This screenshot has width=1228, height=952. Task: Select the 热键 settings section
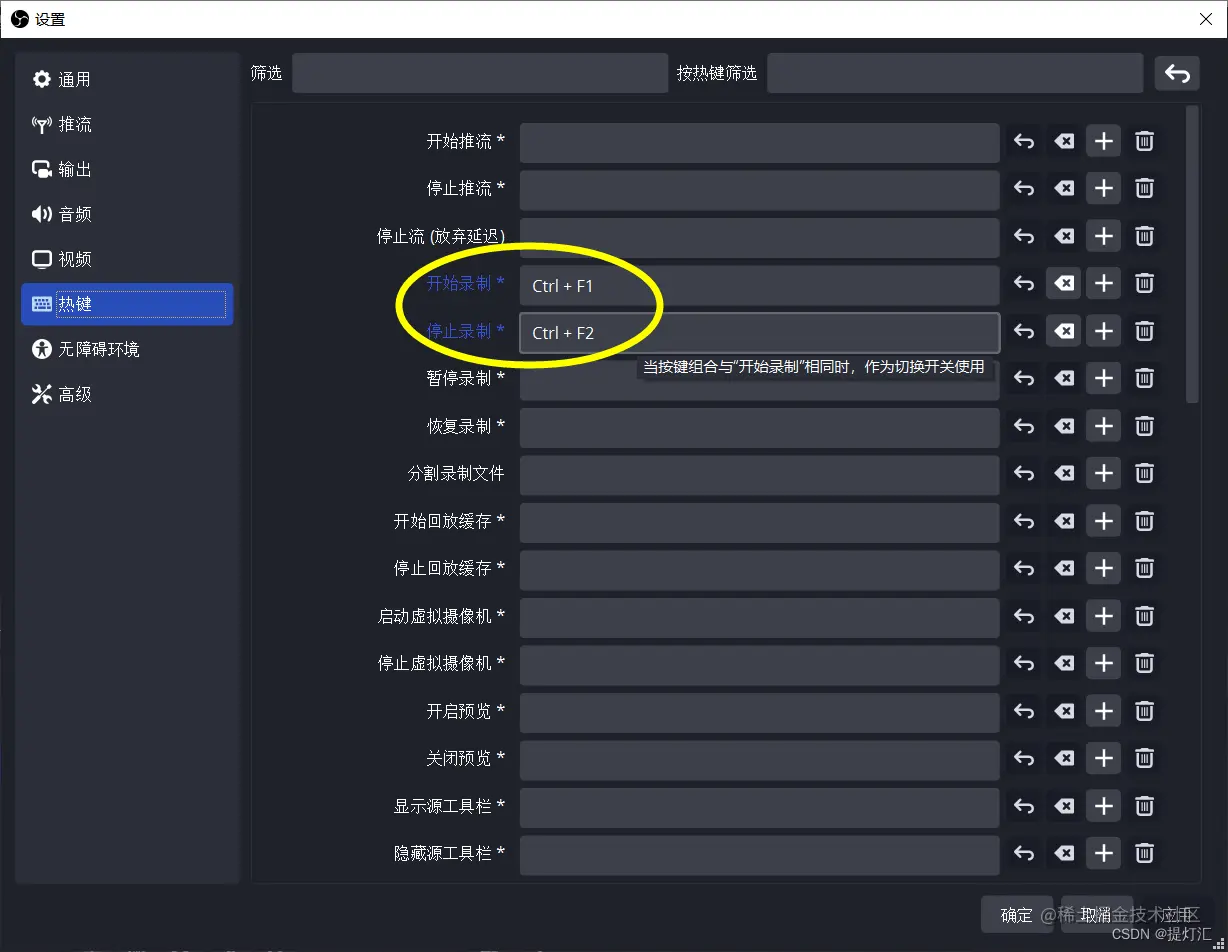pyautogui.click(x=127, y=304)
